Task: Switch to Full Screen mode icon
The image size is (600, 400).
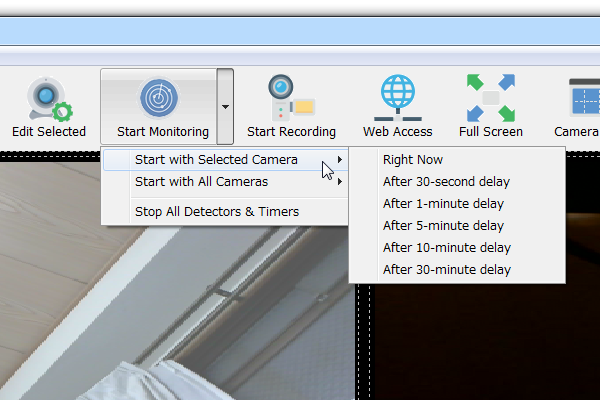Action: 491,98
